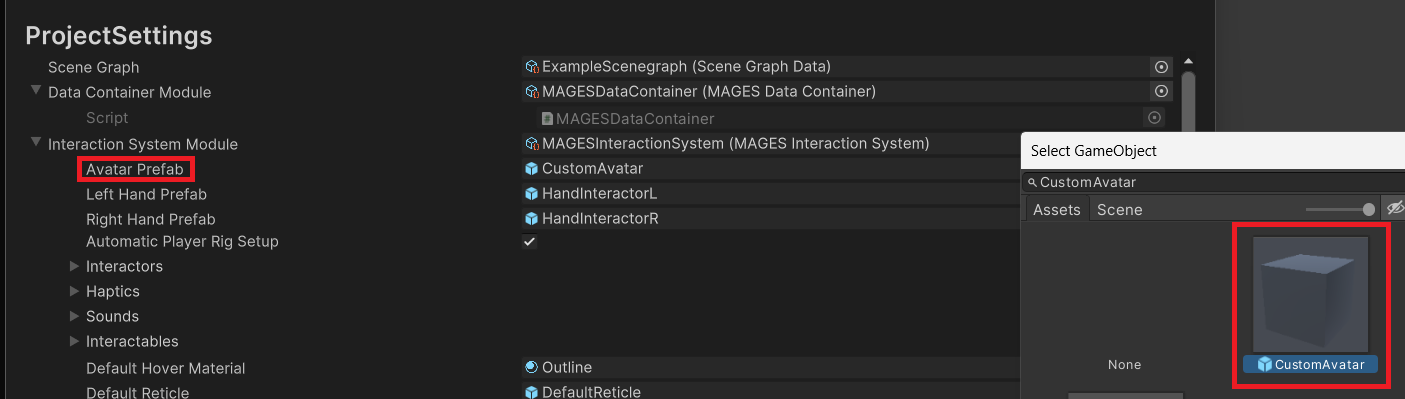
Task: Click the MAGESInteractionSystem field value
Action: 772,144
